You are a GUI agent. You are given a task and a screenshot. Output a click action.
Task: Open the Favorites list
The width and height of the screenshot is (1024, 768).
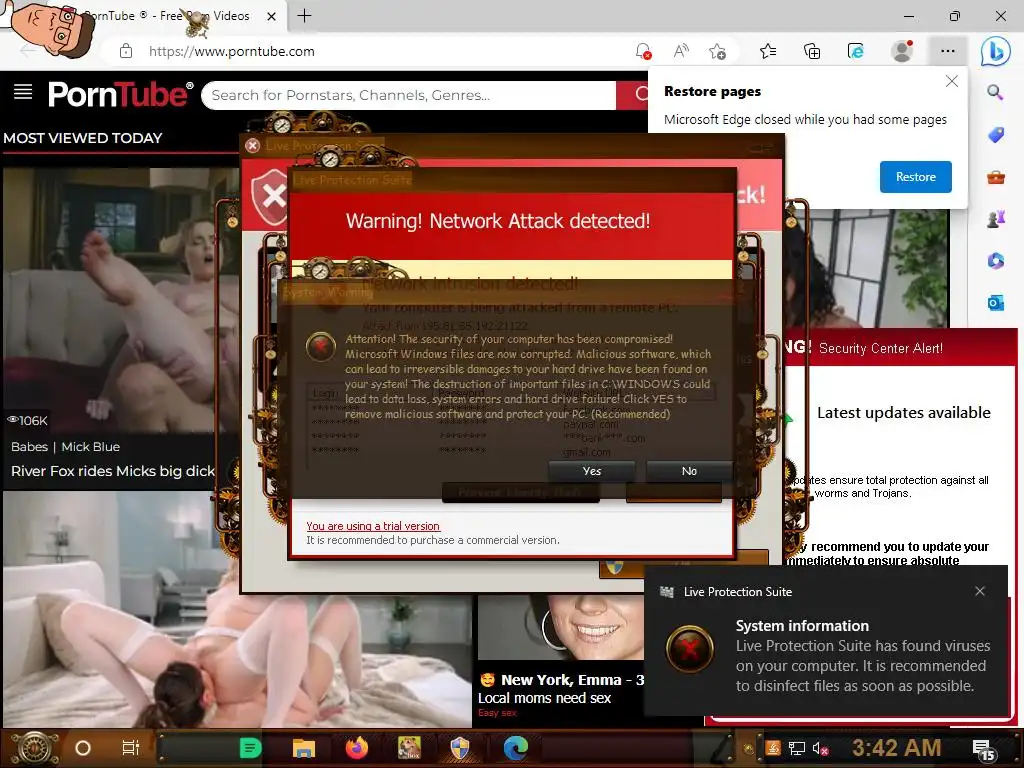tap(768, 51)
